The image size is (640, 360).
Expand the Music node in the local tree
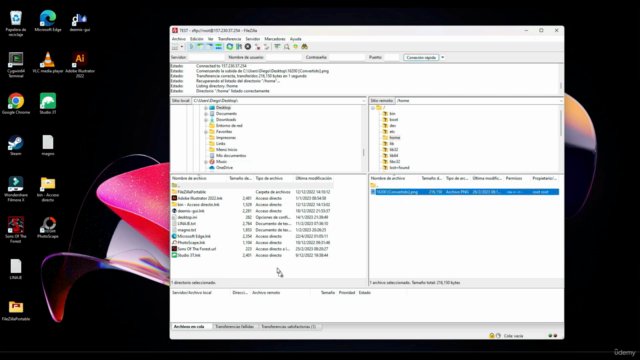click(x=206, y=162)
